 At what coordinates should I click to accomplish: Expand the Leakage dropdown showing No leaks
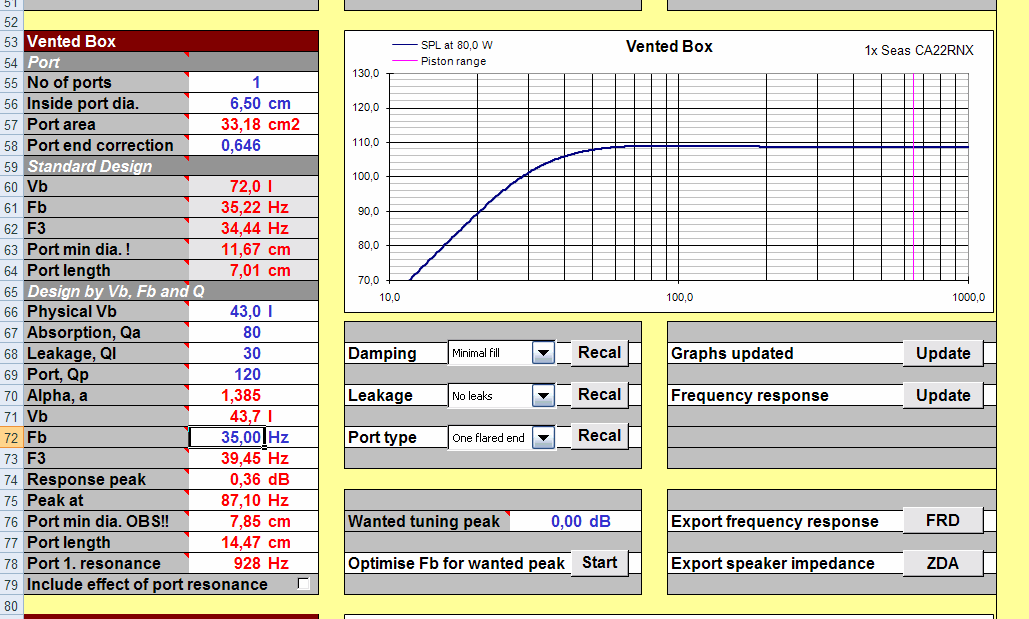point(542,396)
